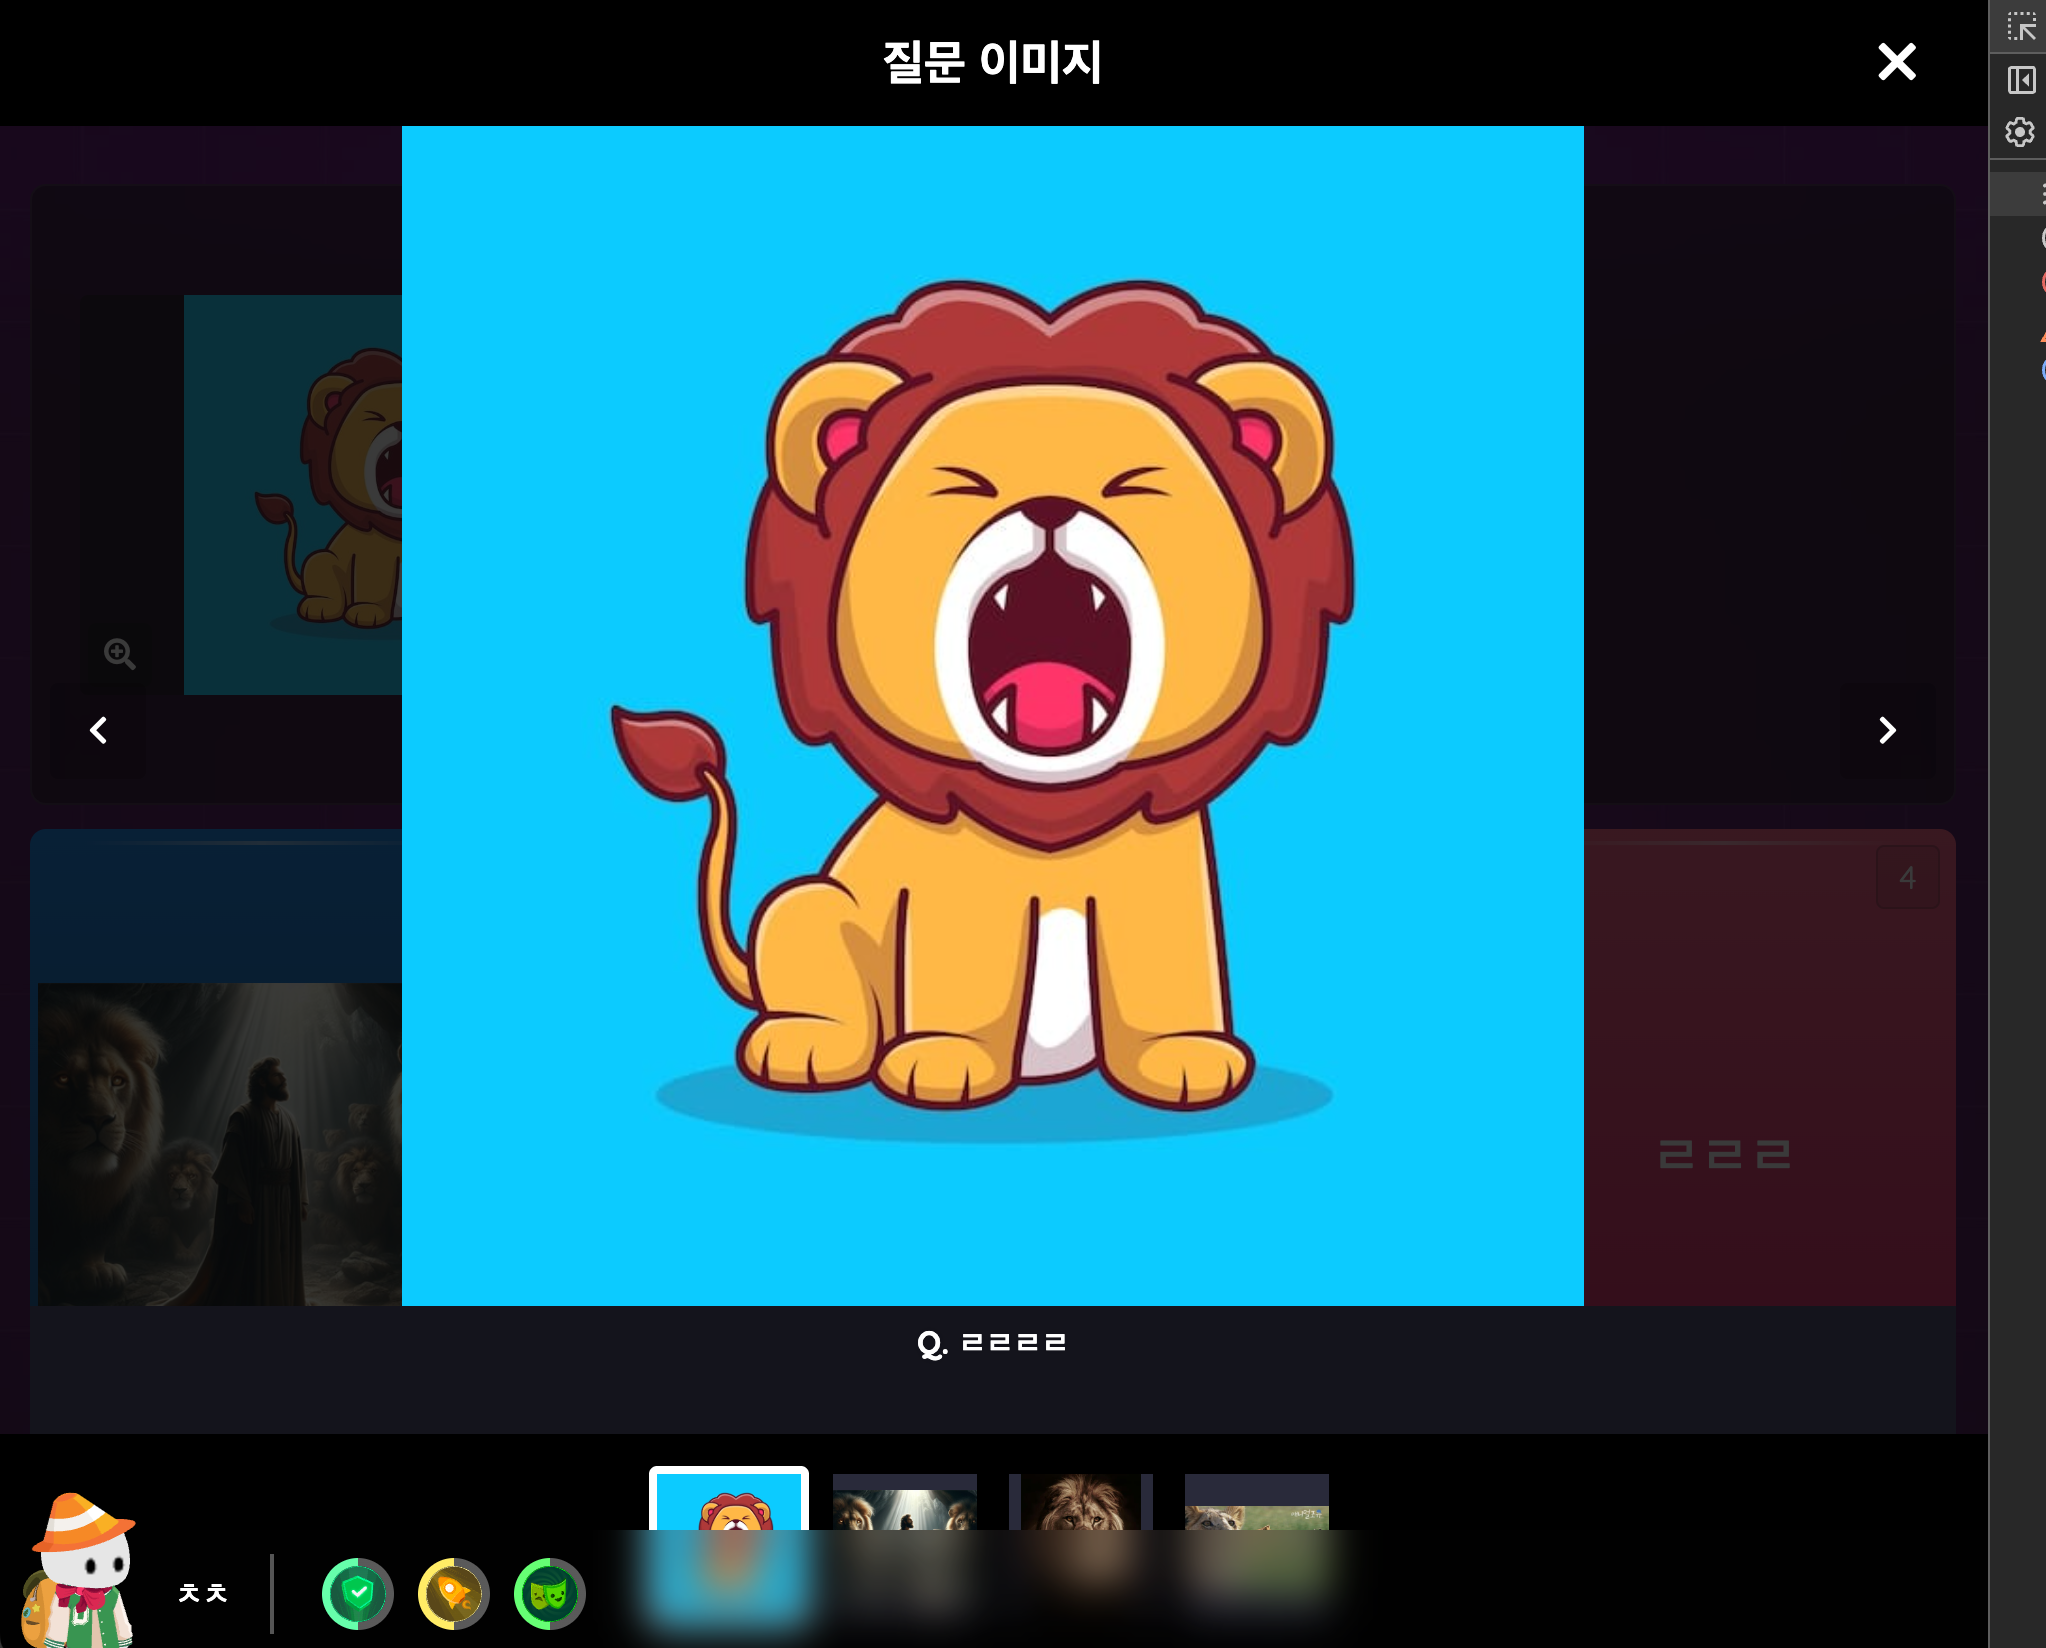Advance to next image with right chevron
Viewport: 2046px width, 1648px height.
(1887, 730)
